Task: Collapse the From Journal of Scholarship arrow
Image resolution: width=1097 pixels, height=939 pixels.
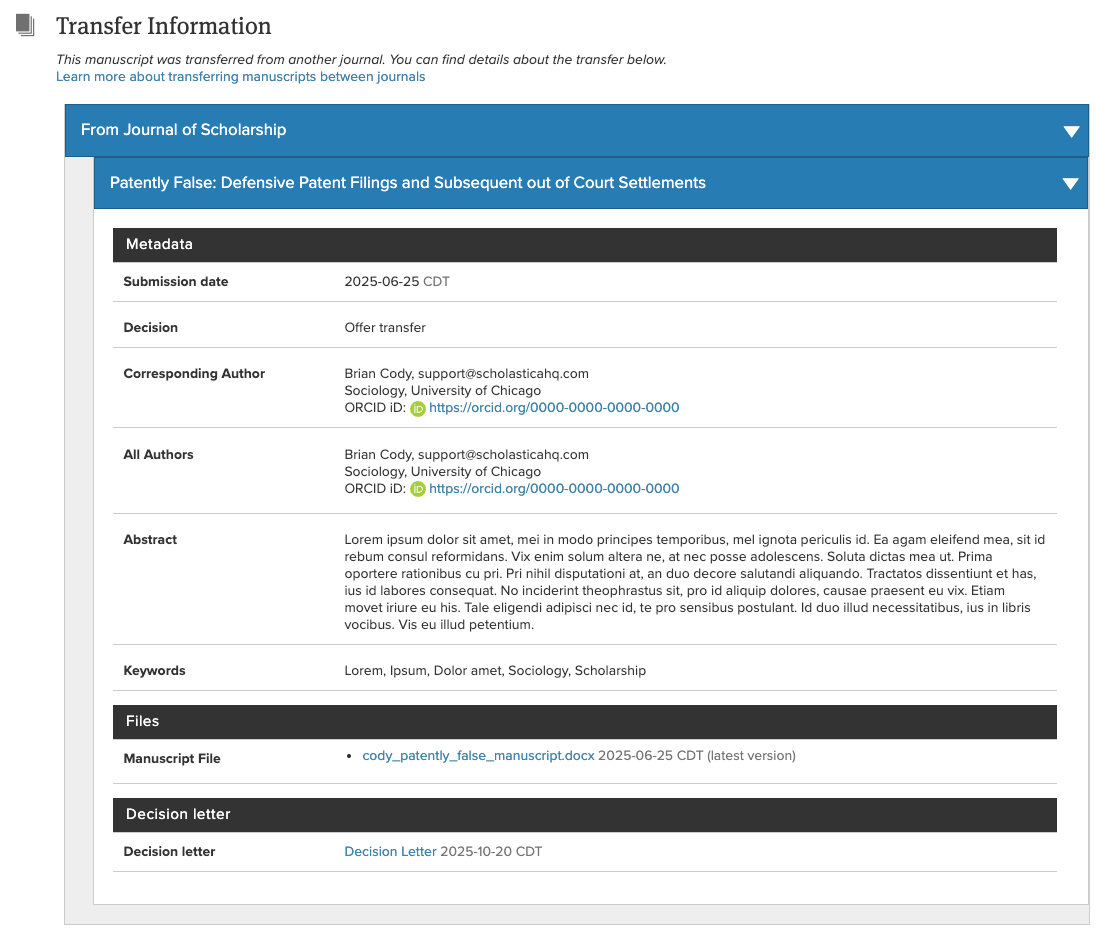Action: pyautogui.click(x=1070, y=131)
